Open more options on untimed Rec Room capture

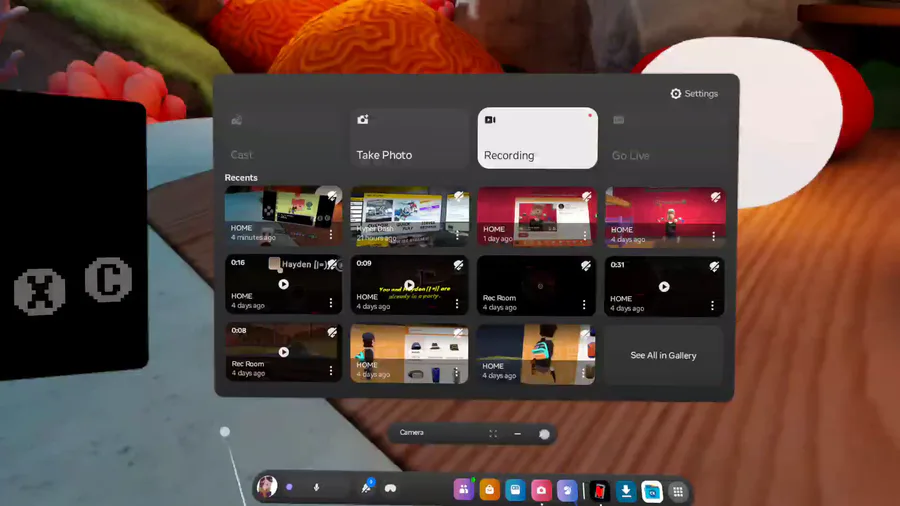(584, 305)
